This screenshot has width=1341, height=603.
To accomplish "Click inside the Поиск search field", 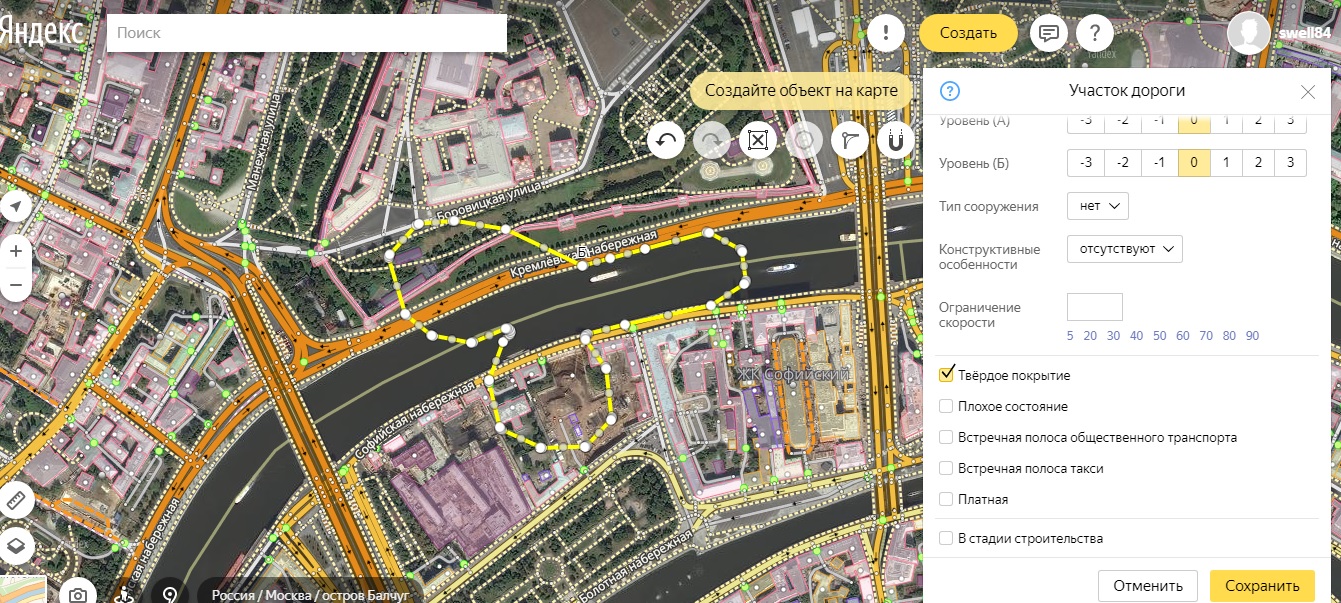I will pos(300,32).
